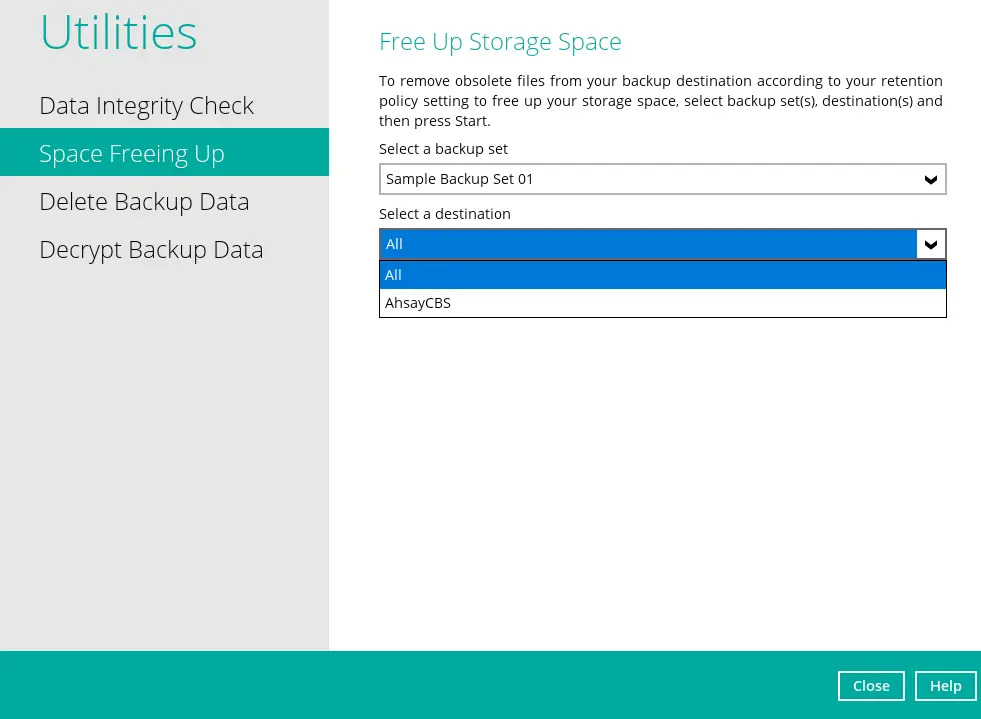Open the Data Integrity Check utility
Viewport: 981px width, 719px height.
(x=146, y=106)
